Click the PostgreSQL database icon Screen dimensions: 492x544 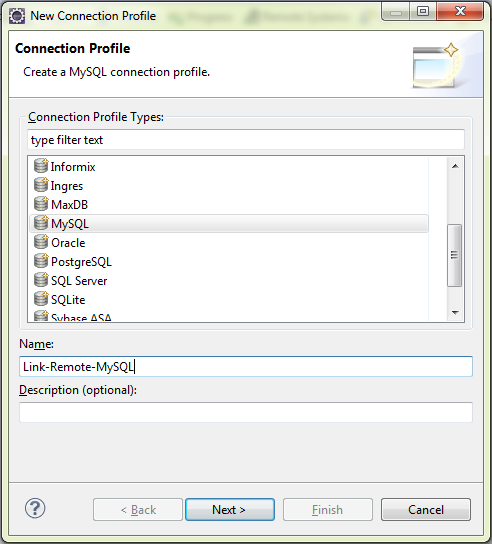click(x=41, y=261)
